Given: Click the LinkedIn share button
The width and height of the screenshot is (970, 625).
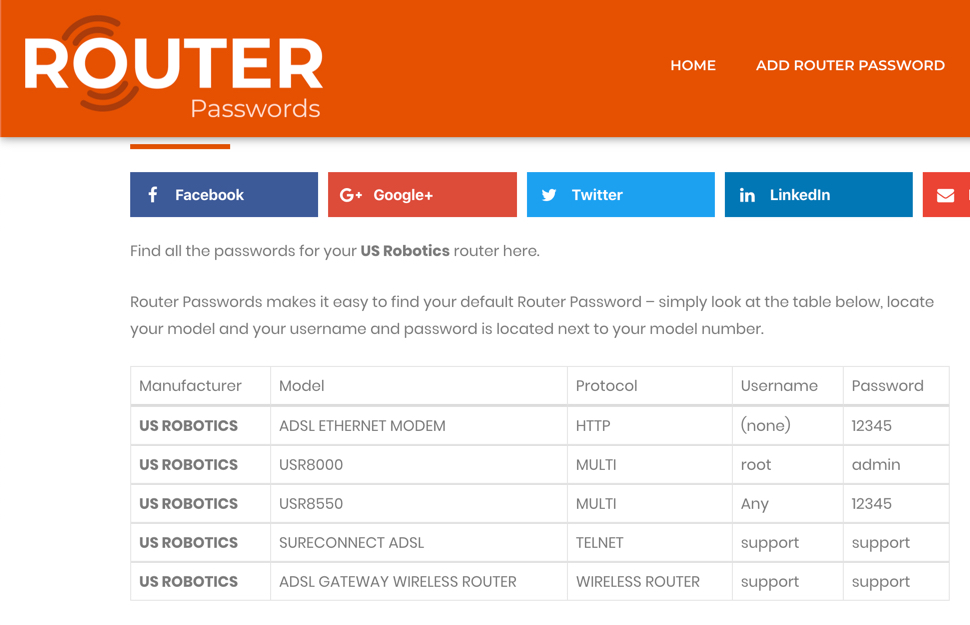Looking at the screenshot, I should click(817, 194).
